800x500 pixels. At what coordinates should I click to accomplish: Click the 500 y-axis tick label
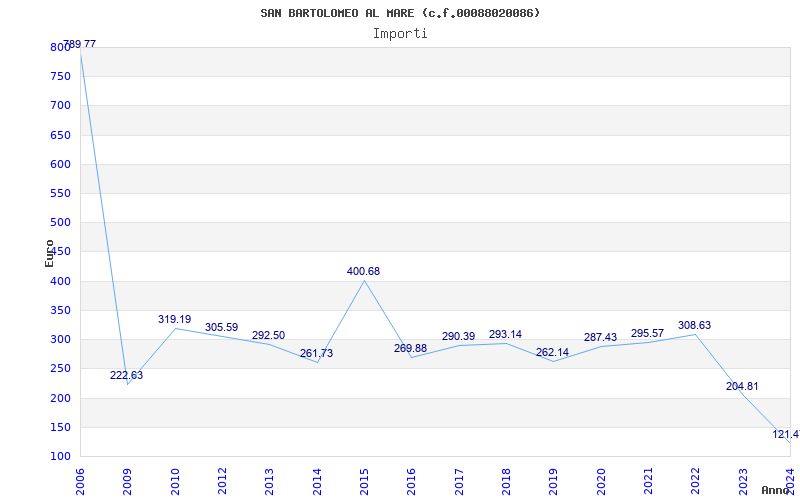60,222
